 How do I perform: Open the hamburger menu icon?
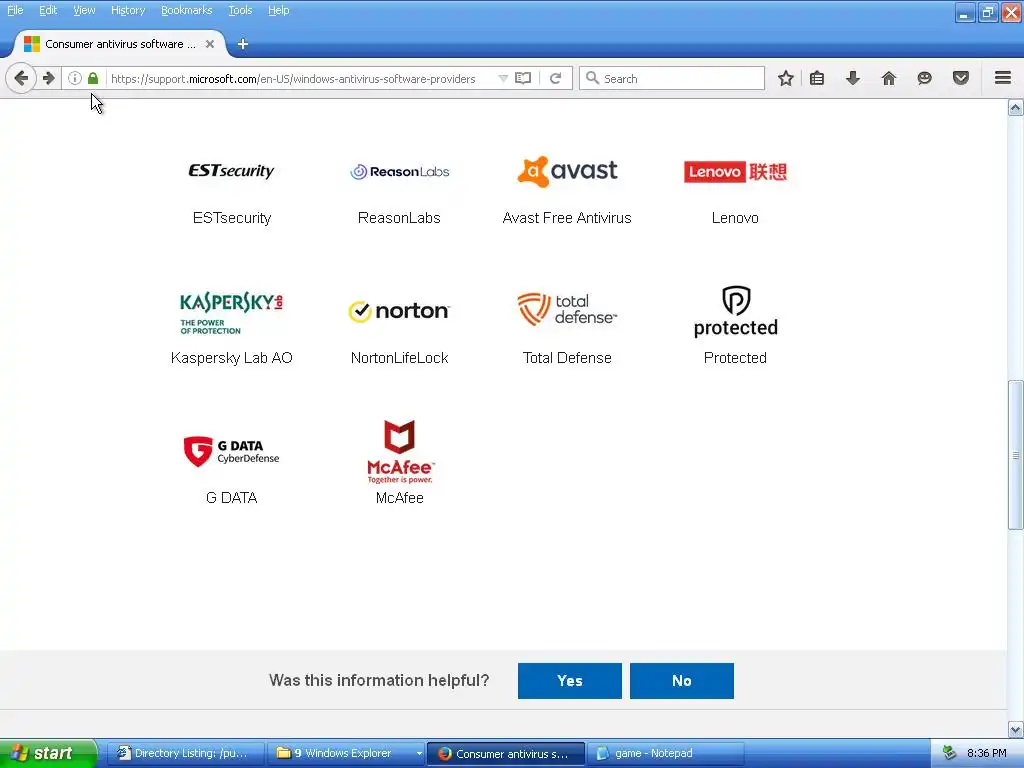pos(1003,78)
